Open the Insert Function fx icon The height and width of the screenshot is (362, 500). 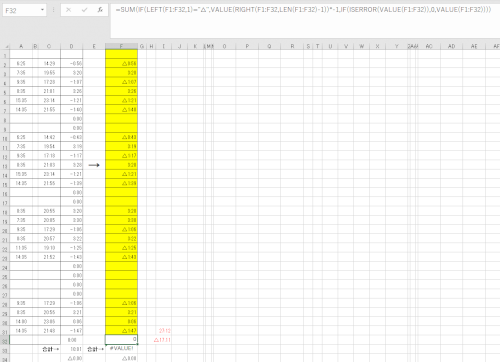100,10
